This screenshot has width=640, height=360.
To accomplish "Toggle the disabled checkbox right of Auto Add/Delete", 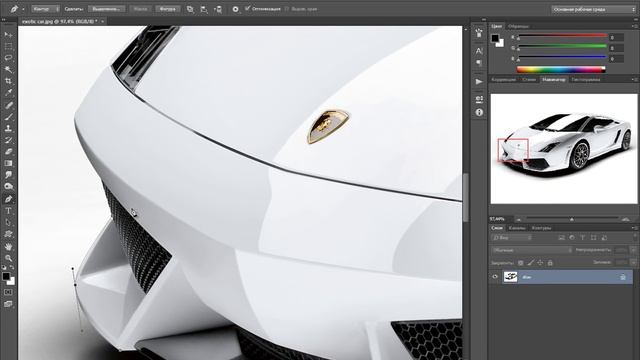I will click(287, 9).
